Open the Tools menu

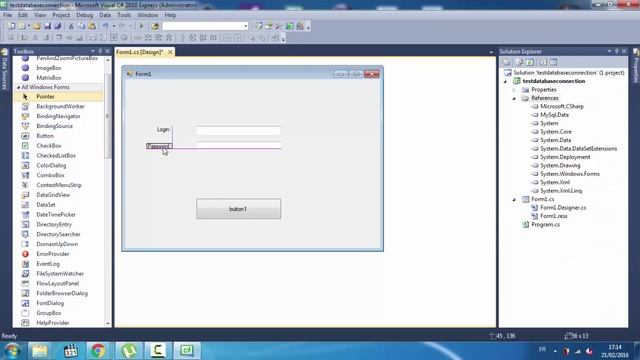click(124, 15)
